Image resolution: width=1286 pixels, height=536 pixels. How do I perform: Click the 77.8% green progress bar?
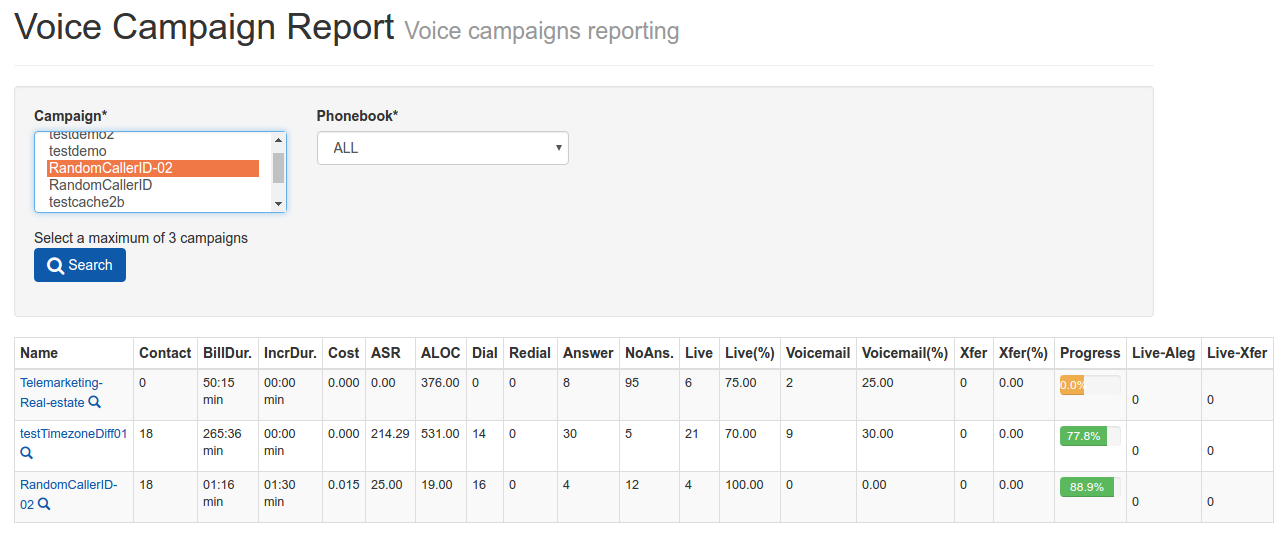[x=1083, y=436]
